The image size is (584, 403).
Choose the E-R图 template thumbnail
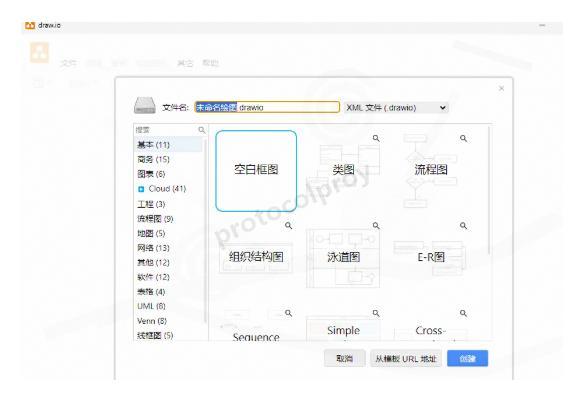pos(431,257)
